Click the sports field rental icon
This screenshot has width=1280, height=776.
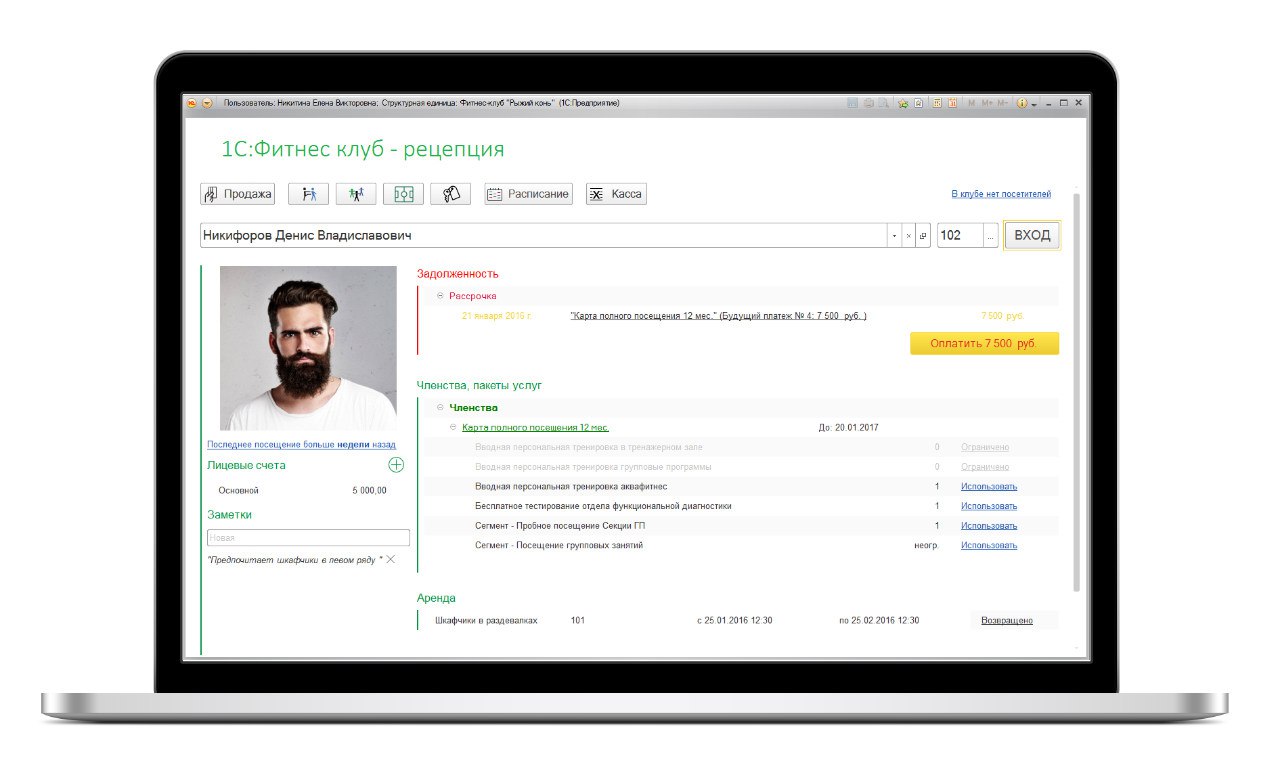tap(403, 194)
